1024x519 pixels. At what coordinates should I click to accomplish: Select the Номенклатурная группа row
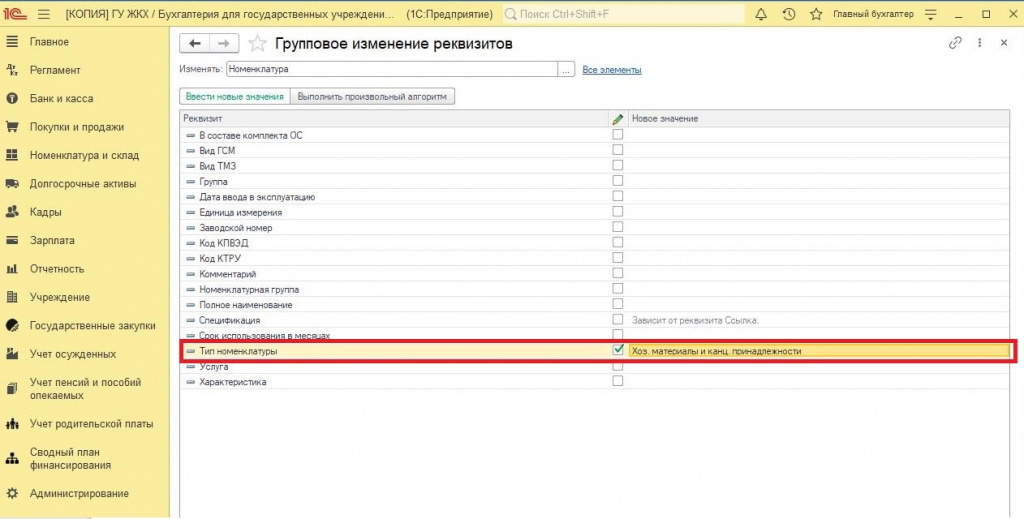point(594,289)
